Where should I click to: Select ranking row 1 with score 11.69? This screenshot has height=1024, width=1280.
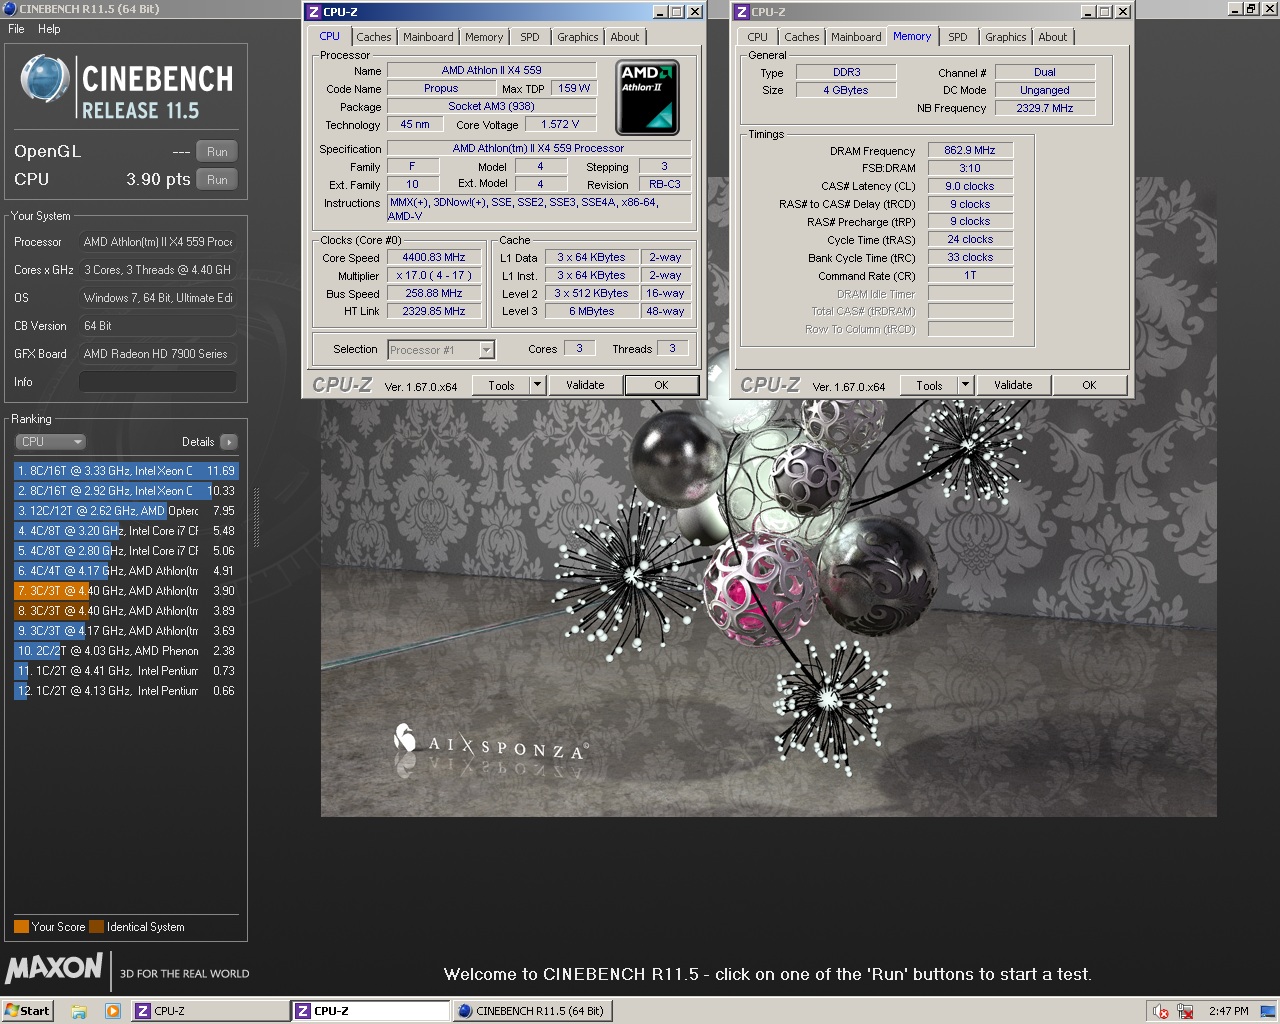tap(126, 471)
